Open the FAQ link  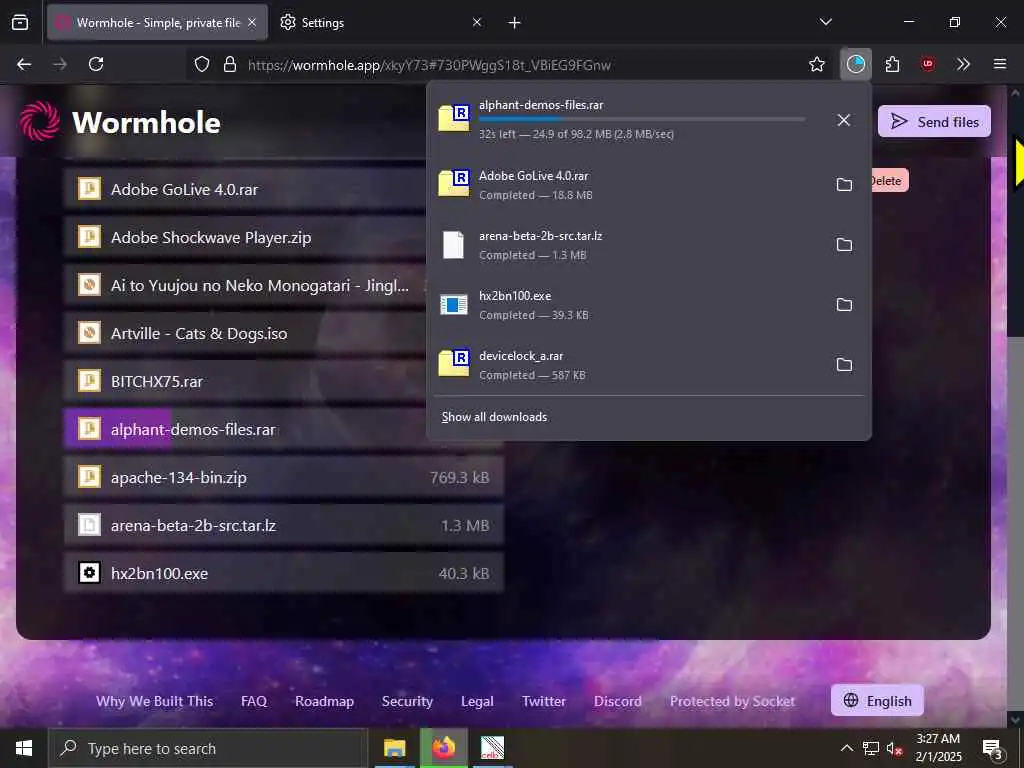[254, 701]
